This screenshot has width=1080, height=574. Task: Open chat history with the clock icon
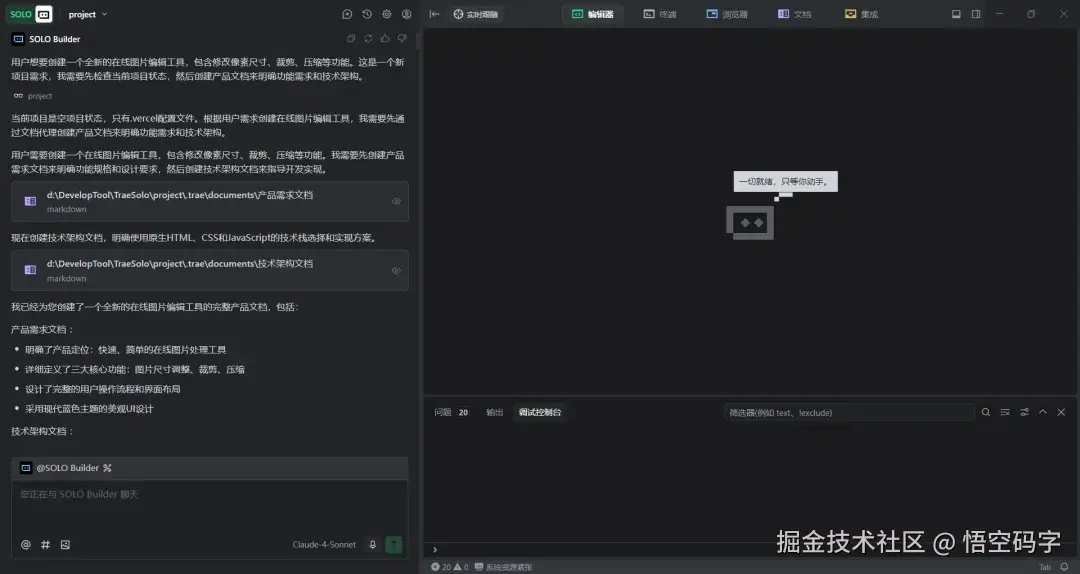pos(367,14)
